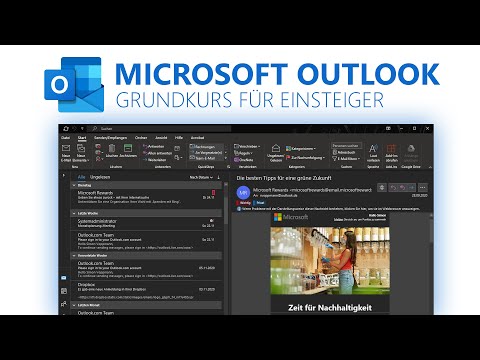Click the Neue E-Mail envelope icon
This screenshot has width=480, height=360.
(x=66, y=148)
